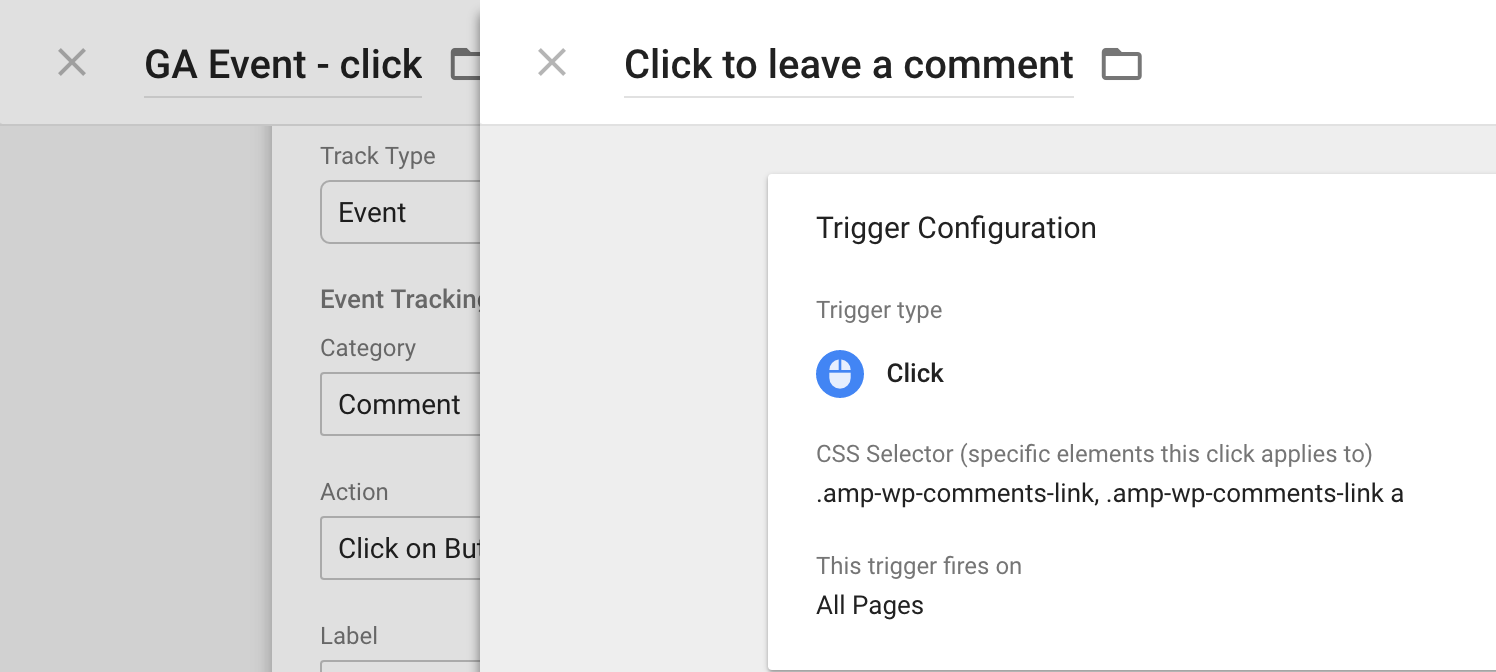Image resolution: width=1496 pixels, height=672 pixels.
Task: Focus the Action field containing Click on But
Action: point(400,548)
